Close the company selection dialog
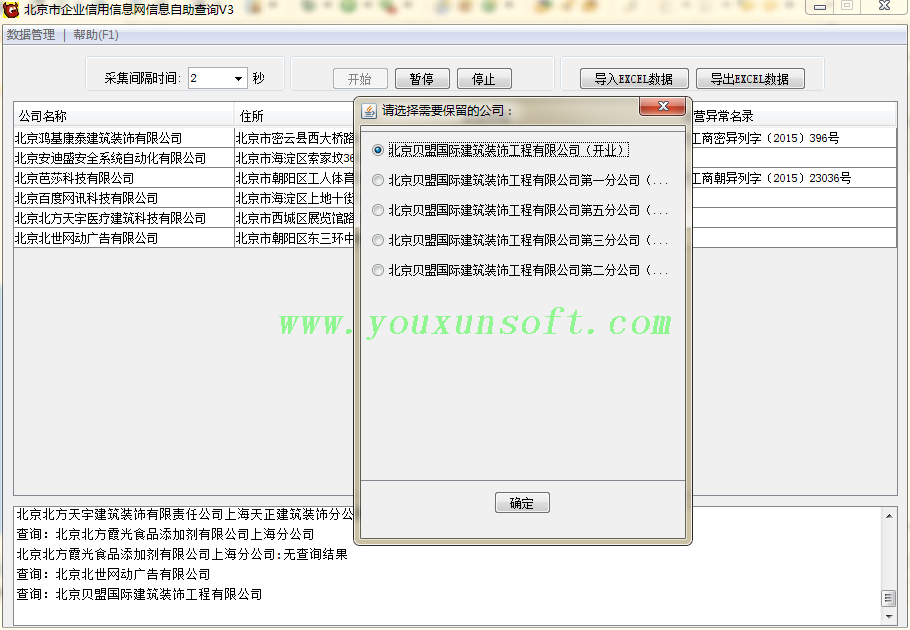The width and height of the screenshot is (910, 630). [663, 106]
